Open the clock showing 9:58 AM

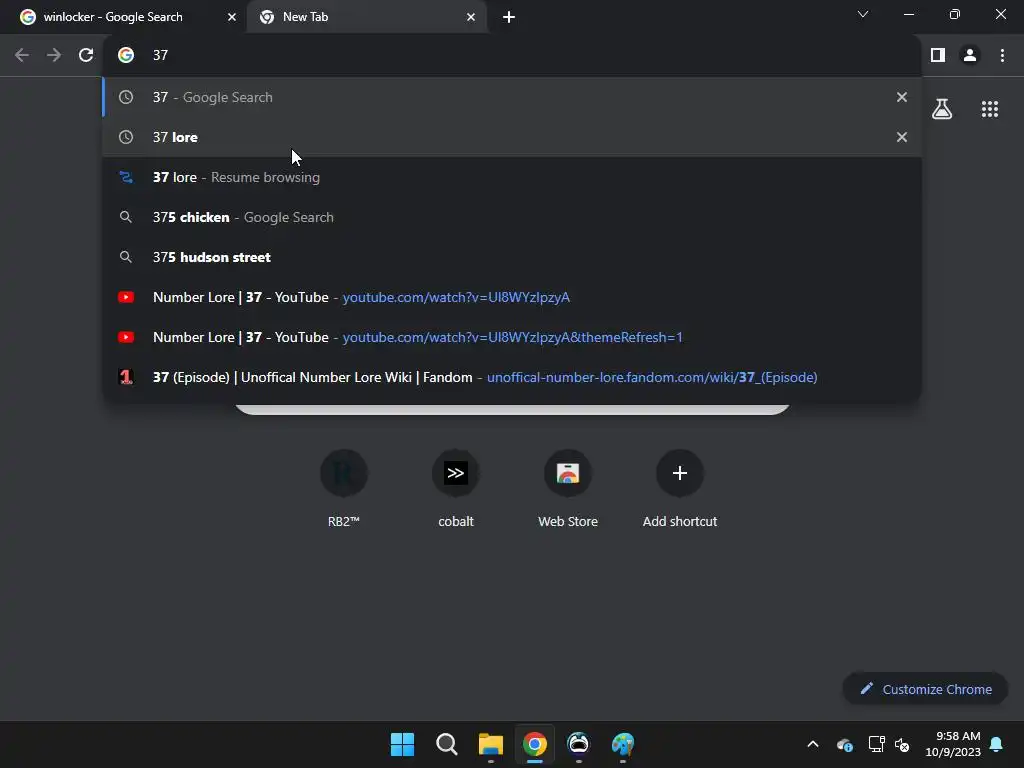953,744
